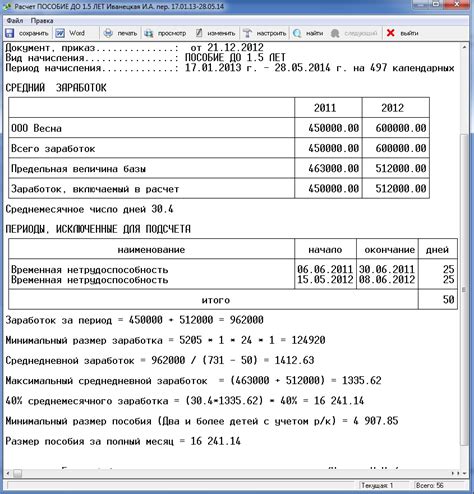
Task: Click the Среднедневной заработок 1412.63 line
Action: [x=160, y=361]
